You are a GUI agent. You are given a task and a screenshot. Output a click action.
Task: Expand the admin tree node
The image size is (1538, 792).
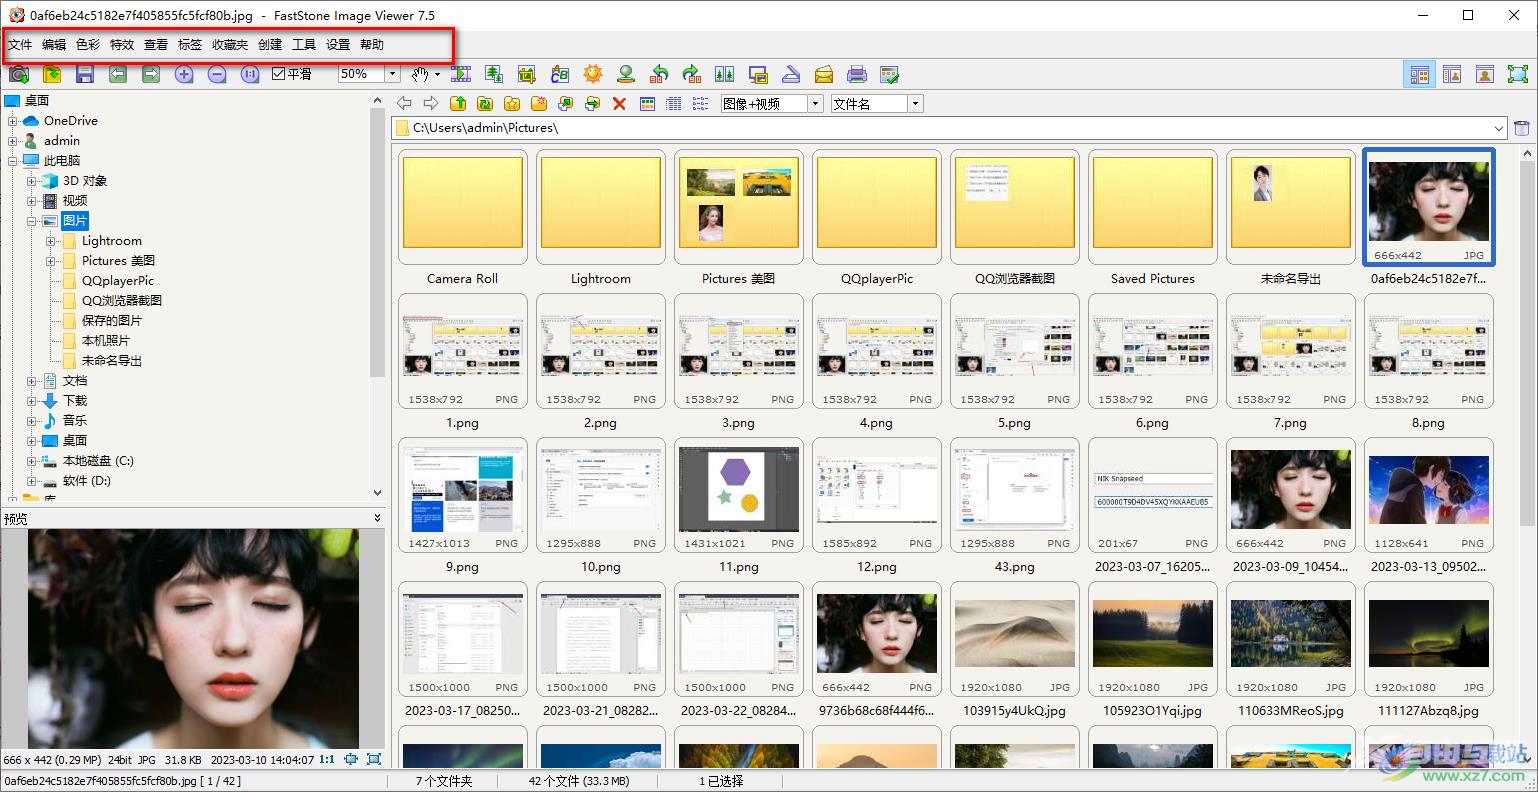coord(13,141)
